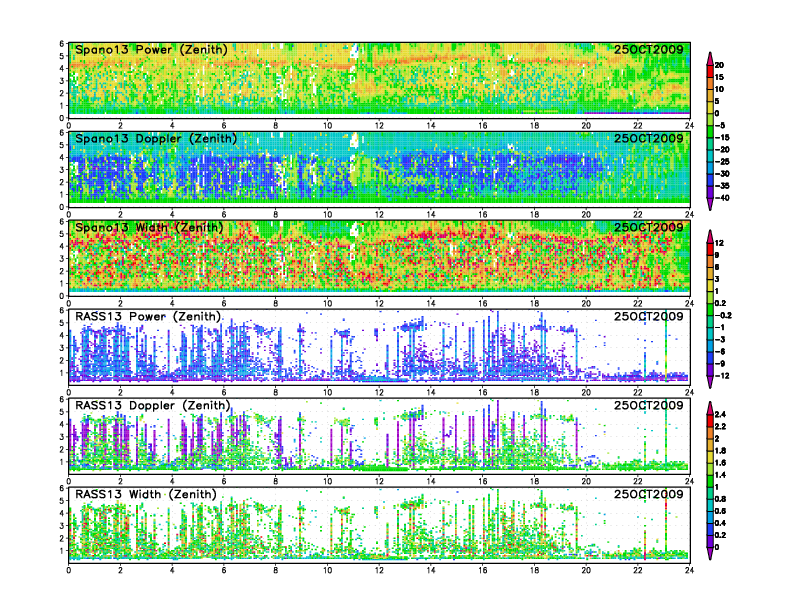Click the '20' label on the top color bar

click(x=719, y=65)
